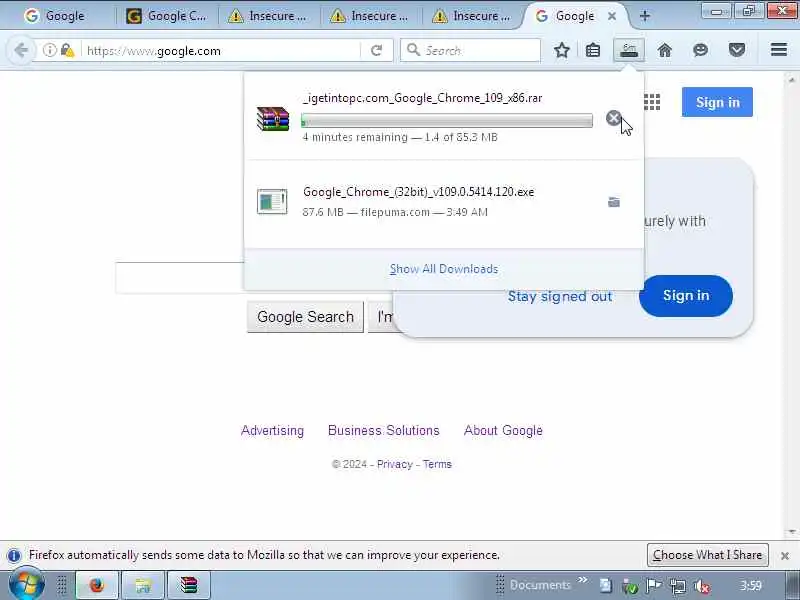Click the rounded Sign in button in popup
Viewport: 800px width, 600px height.
(686, 295)
